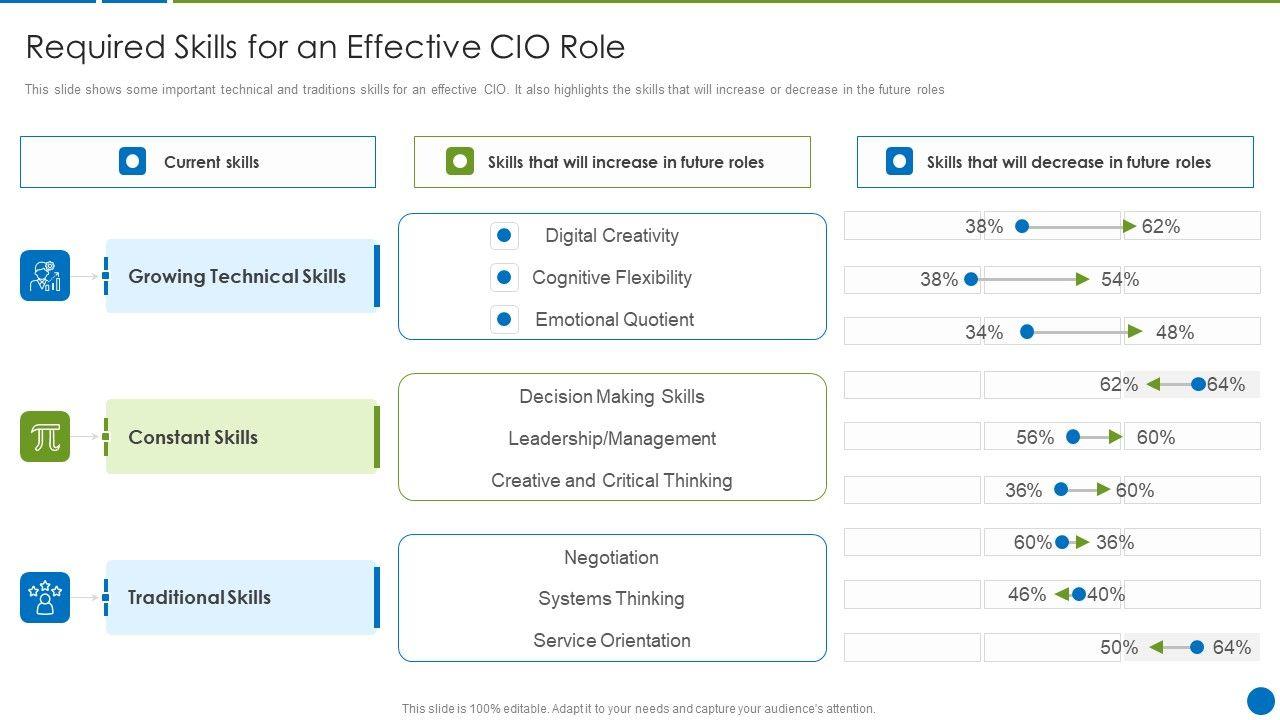Click the blue dot on the 38% to 62% slider
This screenshot has height=720, width=1280.
pyautogui.click(x=1022, y=227)
